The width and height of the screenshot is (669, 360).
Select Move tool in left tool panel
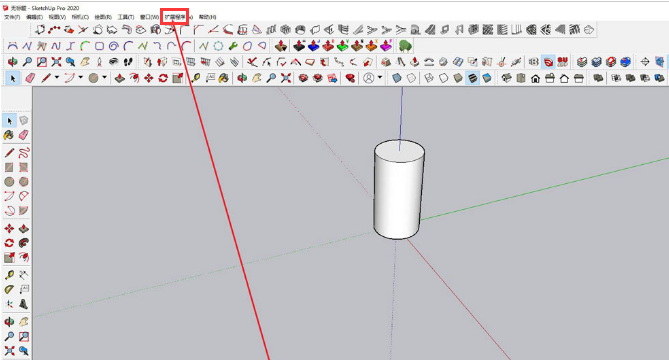click(x=9, y=229)
